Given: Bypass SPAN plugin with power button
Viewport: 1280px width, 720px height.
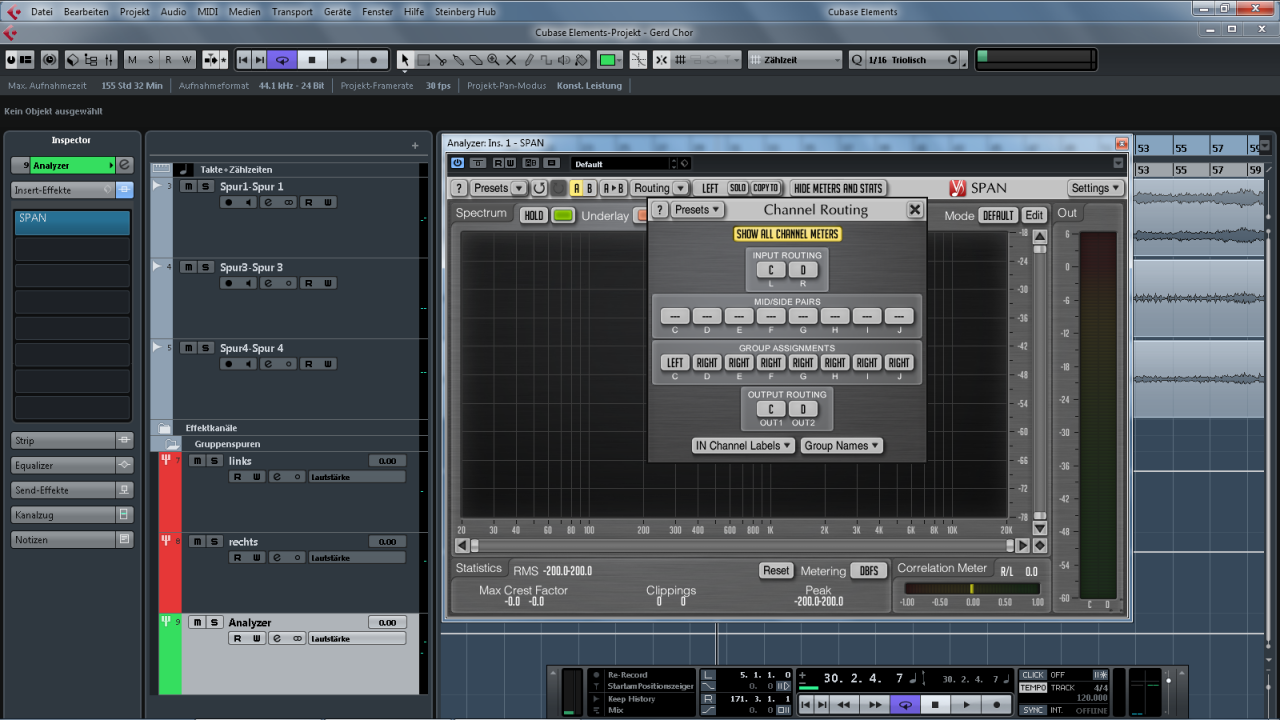Looking at the screenshot, I should 458,163.
